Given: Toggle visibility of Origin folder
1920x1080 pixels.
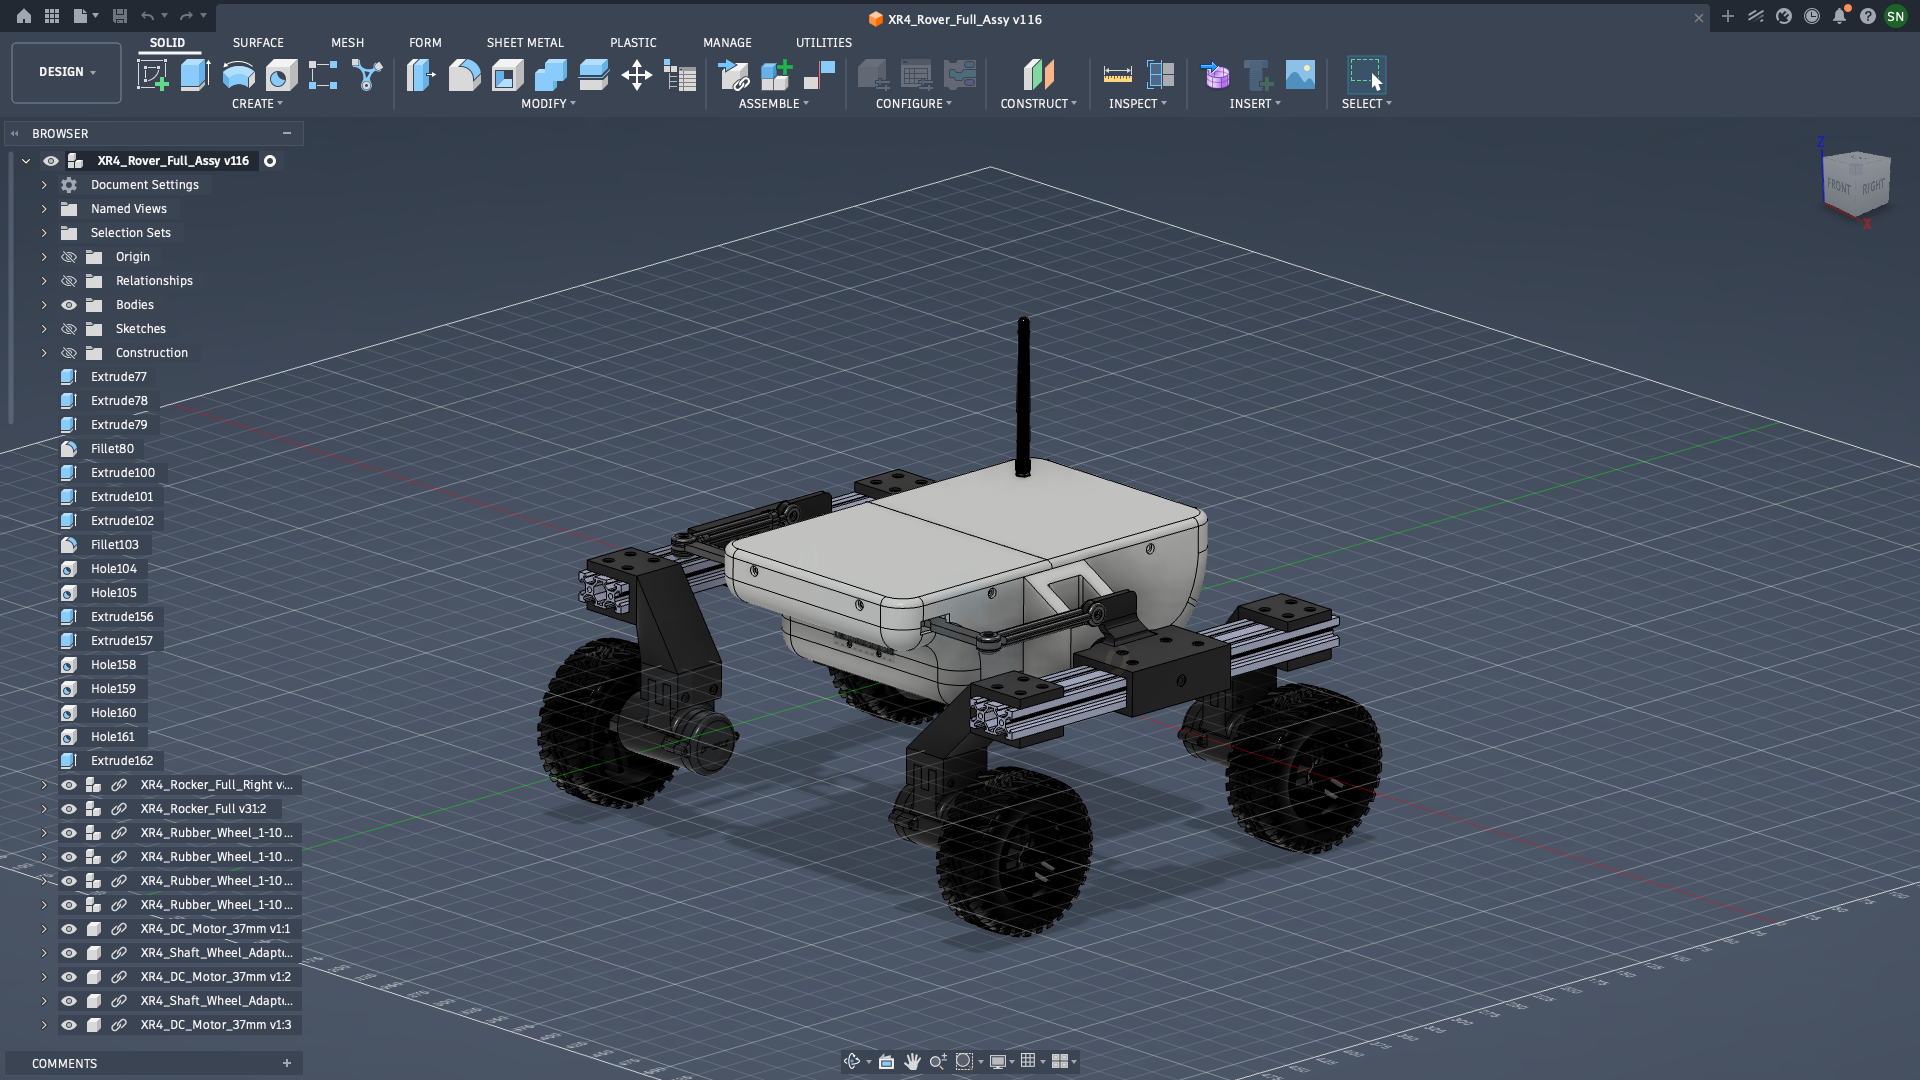Looking at the screenshot, I should tap(69, 257).
